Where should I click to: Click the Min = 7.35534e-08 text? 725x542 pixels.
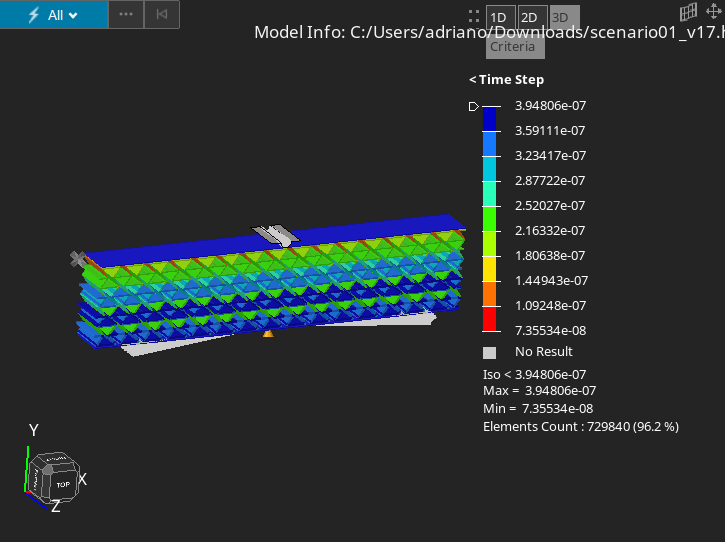coord(538,409)
